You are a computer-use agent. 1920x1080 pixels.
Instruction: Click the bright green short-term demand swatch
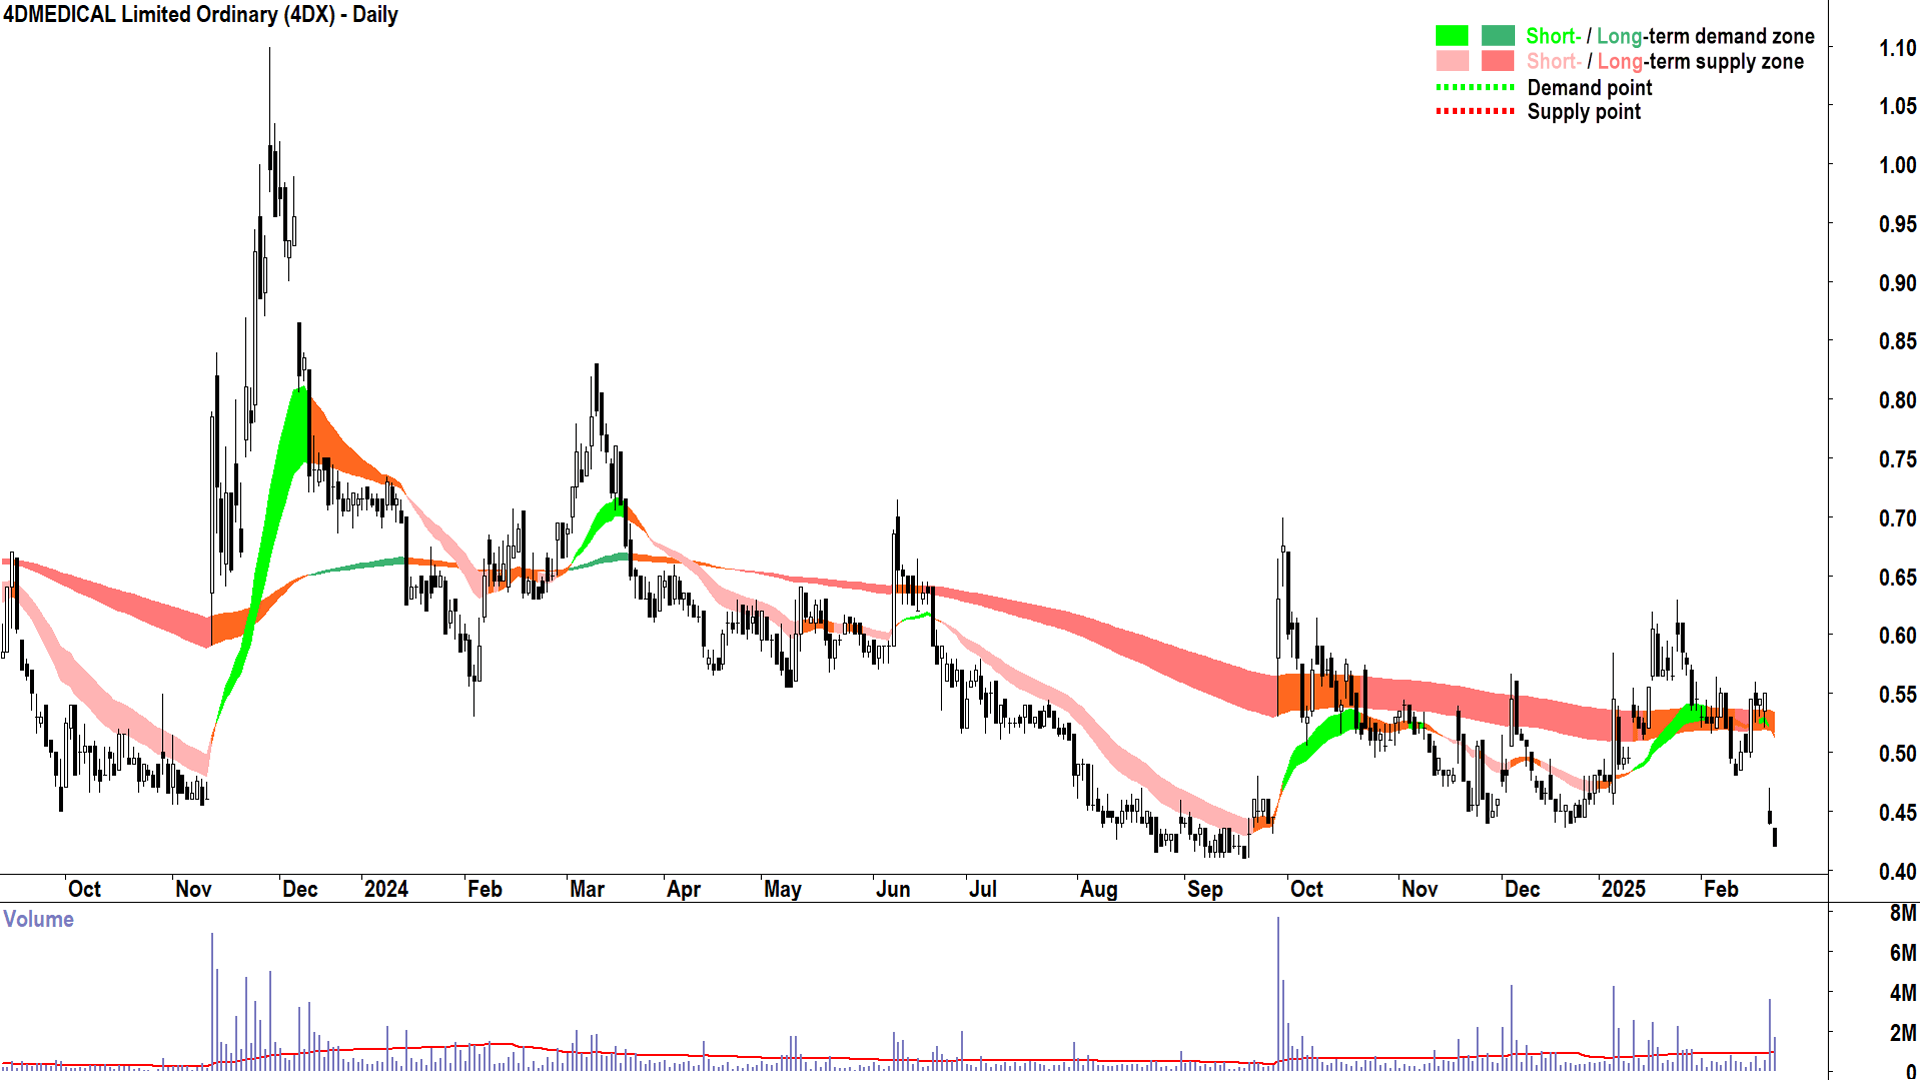click(x=1452, y=36)
